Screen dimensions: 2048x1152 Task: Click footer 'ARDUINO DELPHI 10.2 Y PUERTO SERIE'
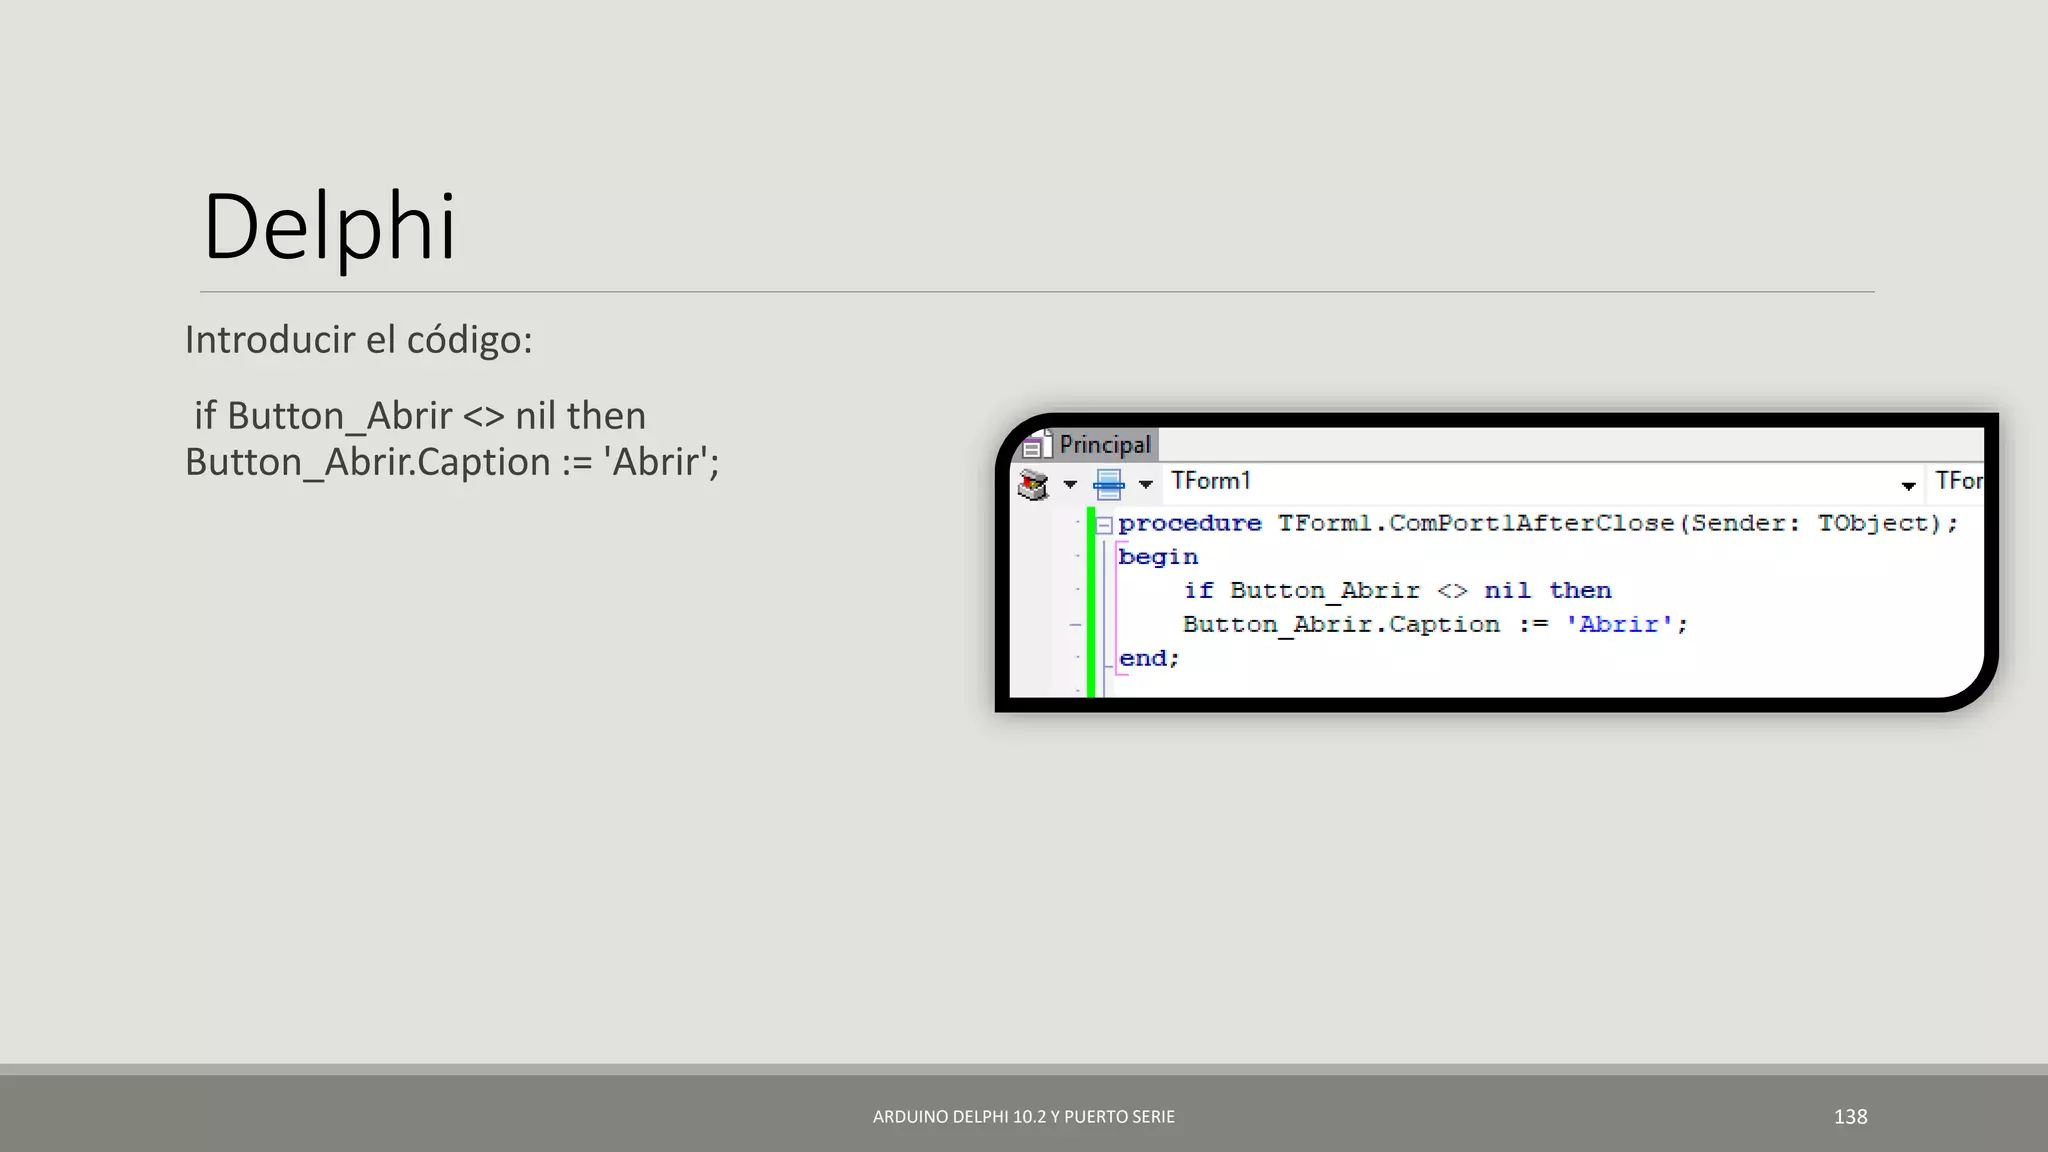[x=1024, y=1117]
